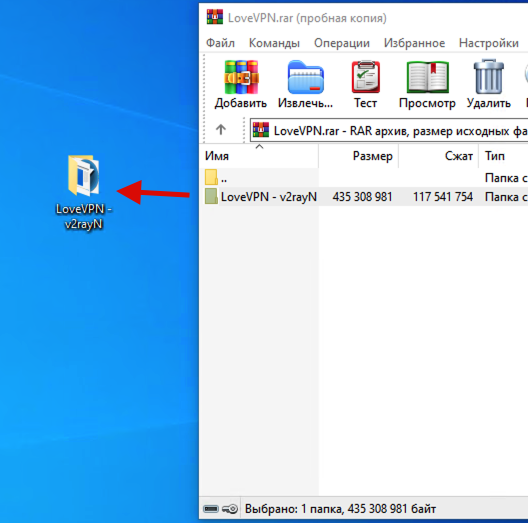Click the LoveVPN.rar window title text
This screenshot has width=528, height=523.
[307, 18]
